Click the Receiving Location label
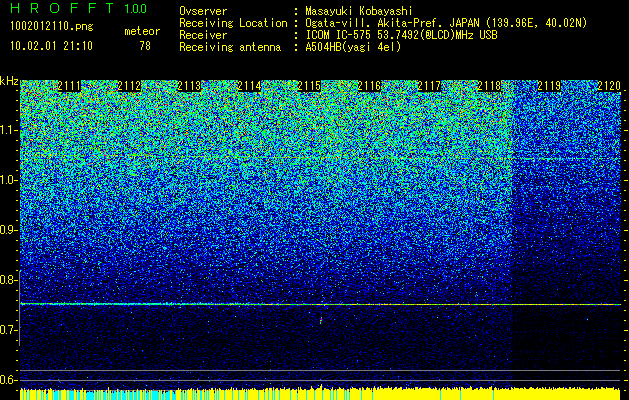 (233, 23)
